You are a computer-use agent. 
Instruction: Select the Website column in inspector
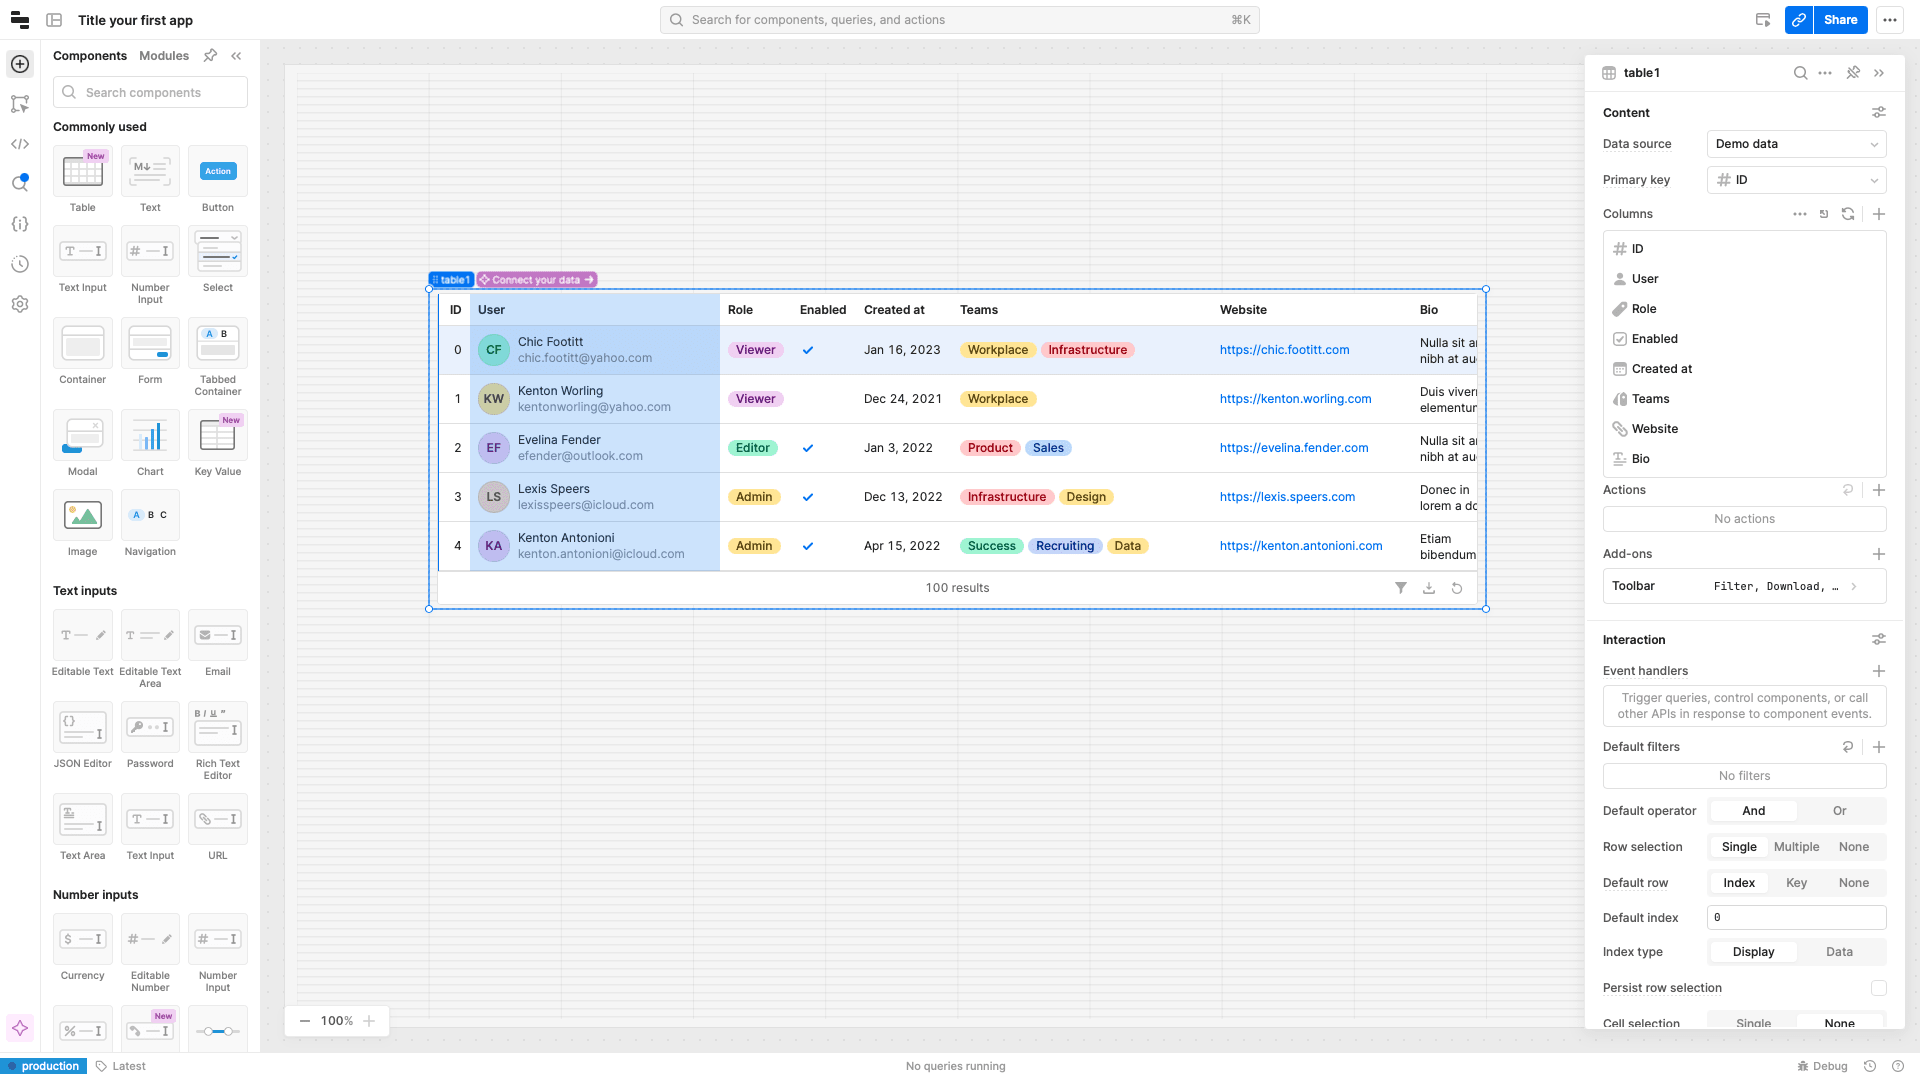point(1745,429)
